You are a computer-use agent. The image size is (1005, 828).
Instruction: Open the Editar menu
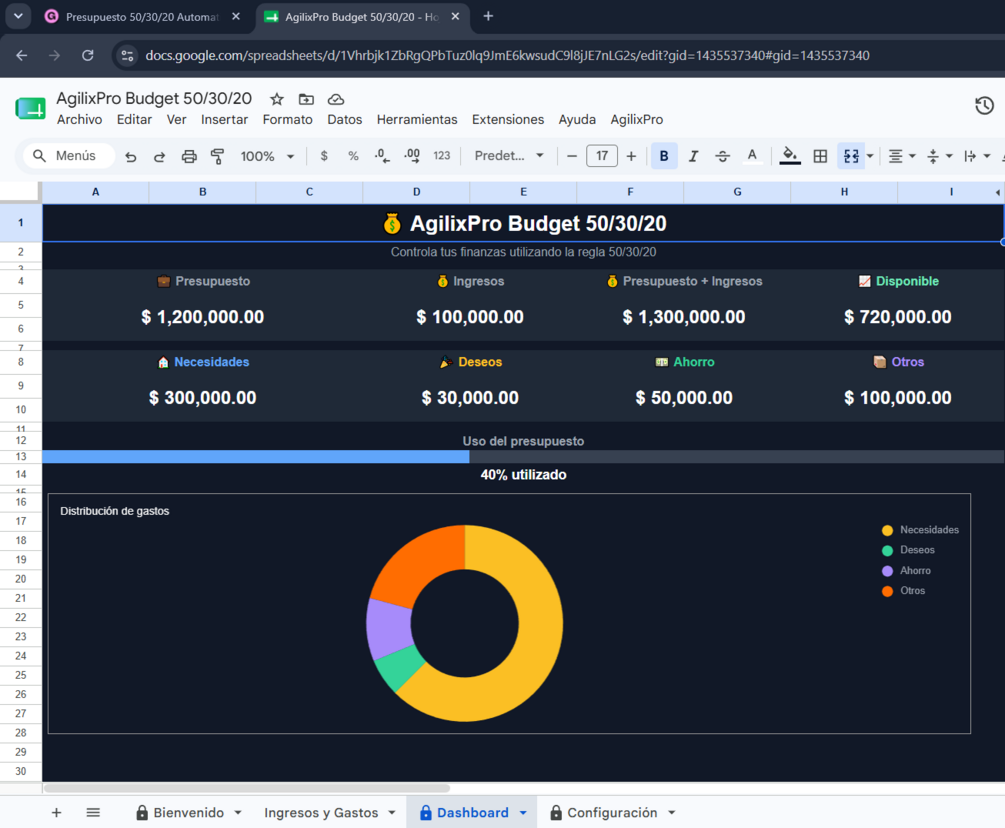(135, 120)
